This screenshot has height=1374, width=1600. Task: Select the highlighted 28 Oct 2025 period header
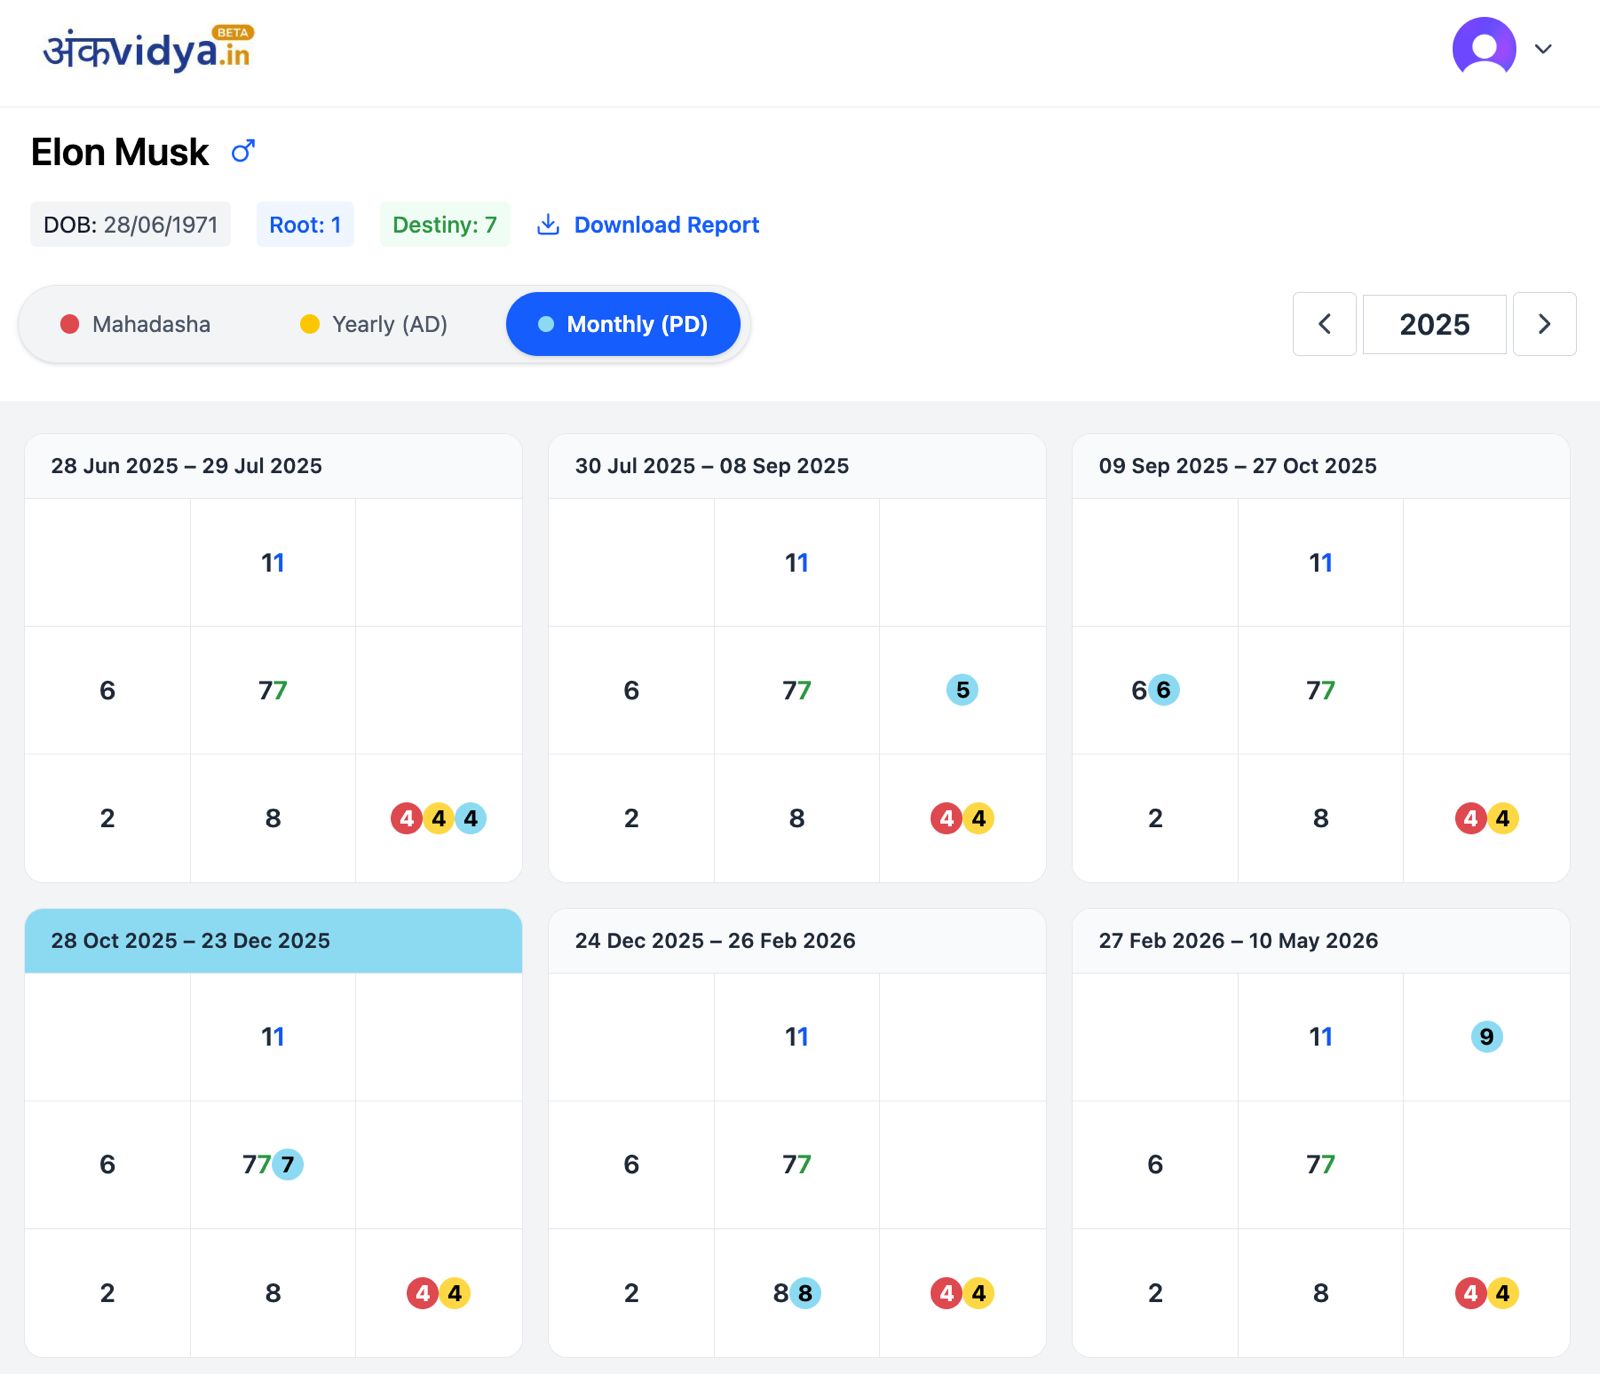(x=273, y=941)
